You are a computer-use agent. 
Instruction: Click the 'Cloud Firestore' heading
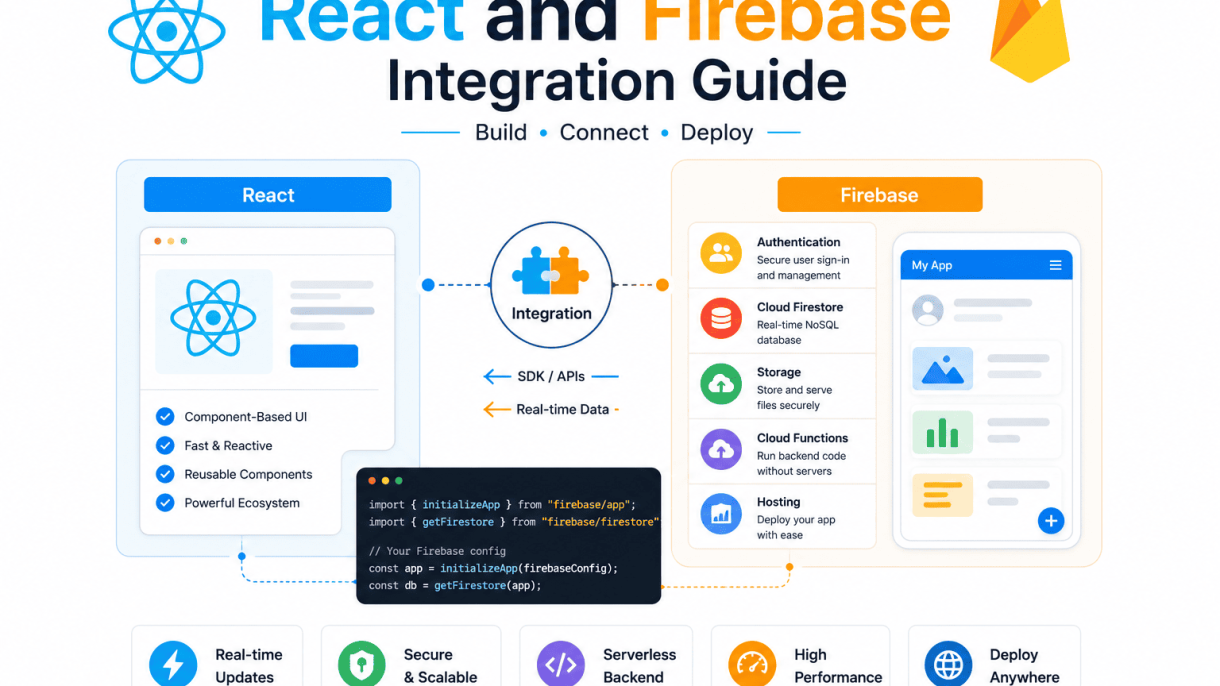pyautogui.click(x=800, y=307)
